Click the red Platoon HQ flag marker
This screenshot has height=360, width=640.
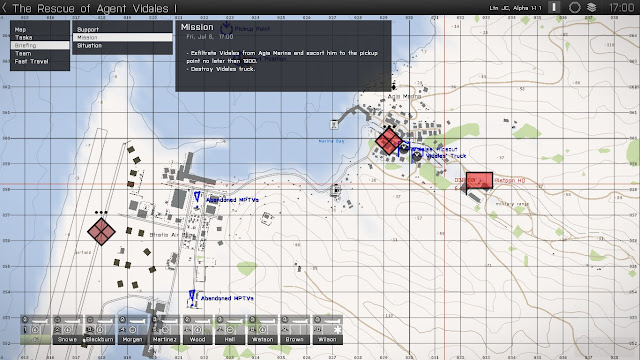click(x=479, y=181)
